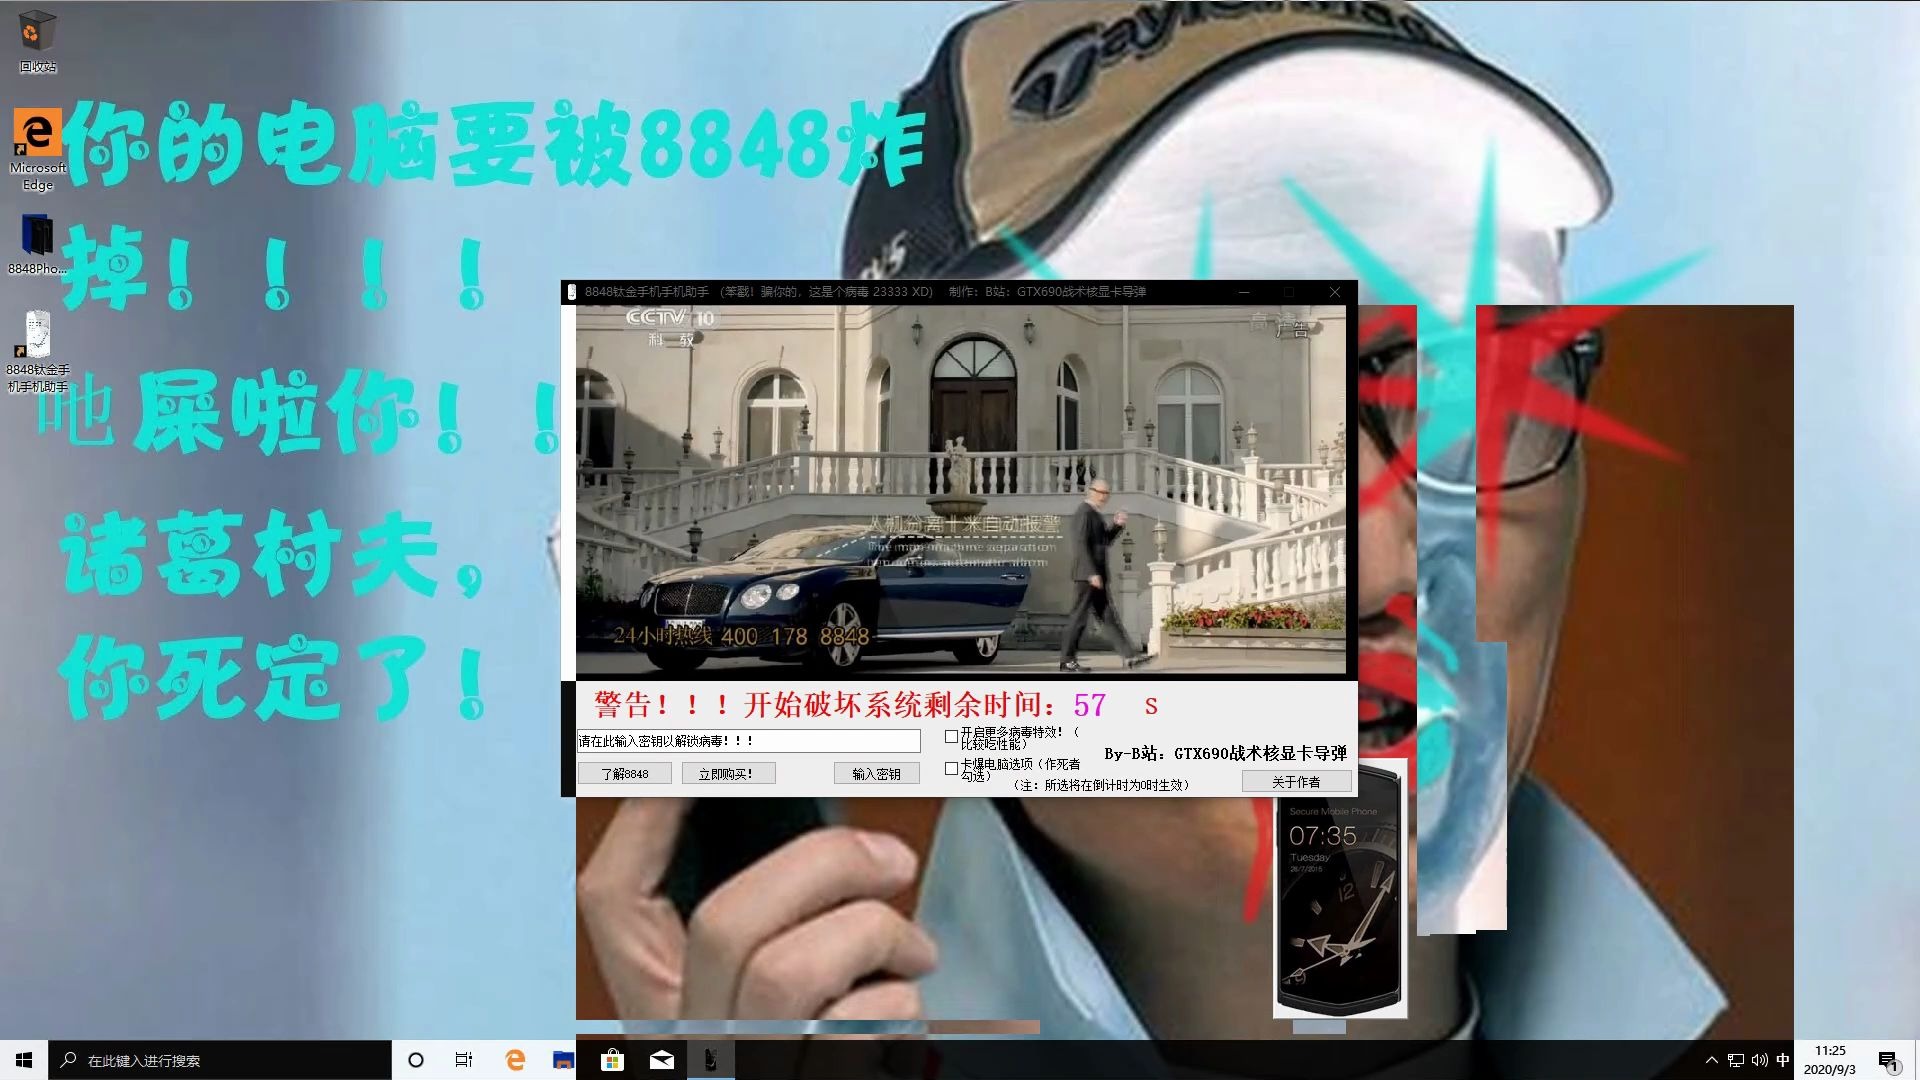Open the notification center with 1 alert
The image size is (1920, 1080).
[x=1885, y=1060]
